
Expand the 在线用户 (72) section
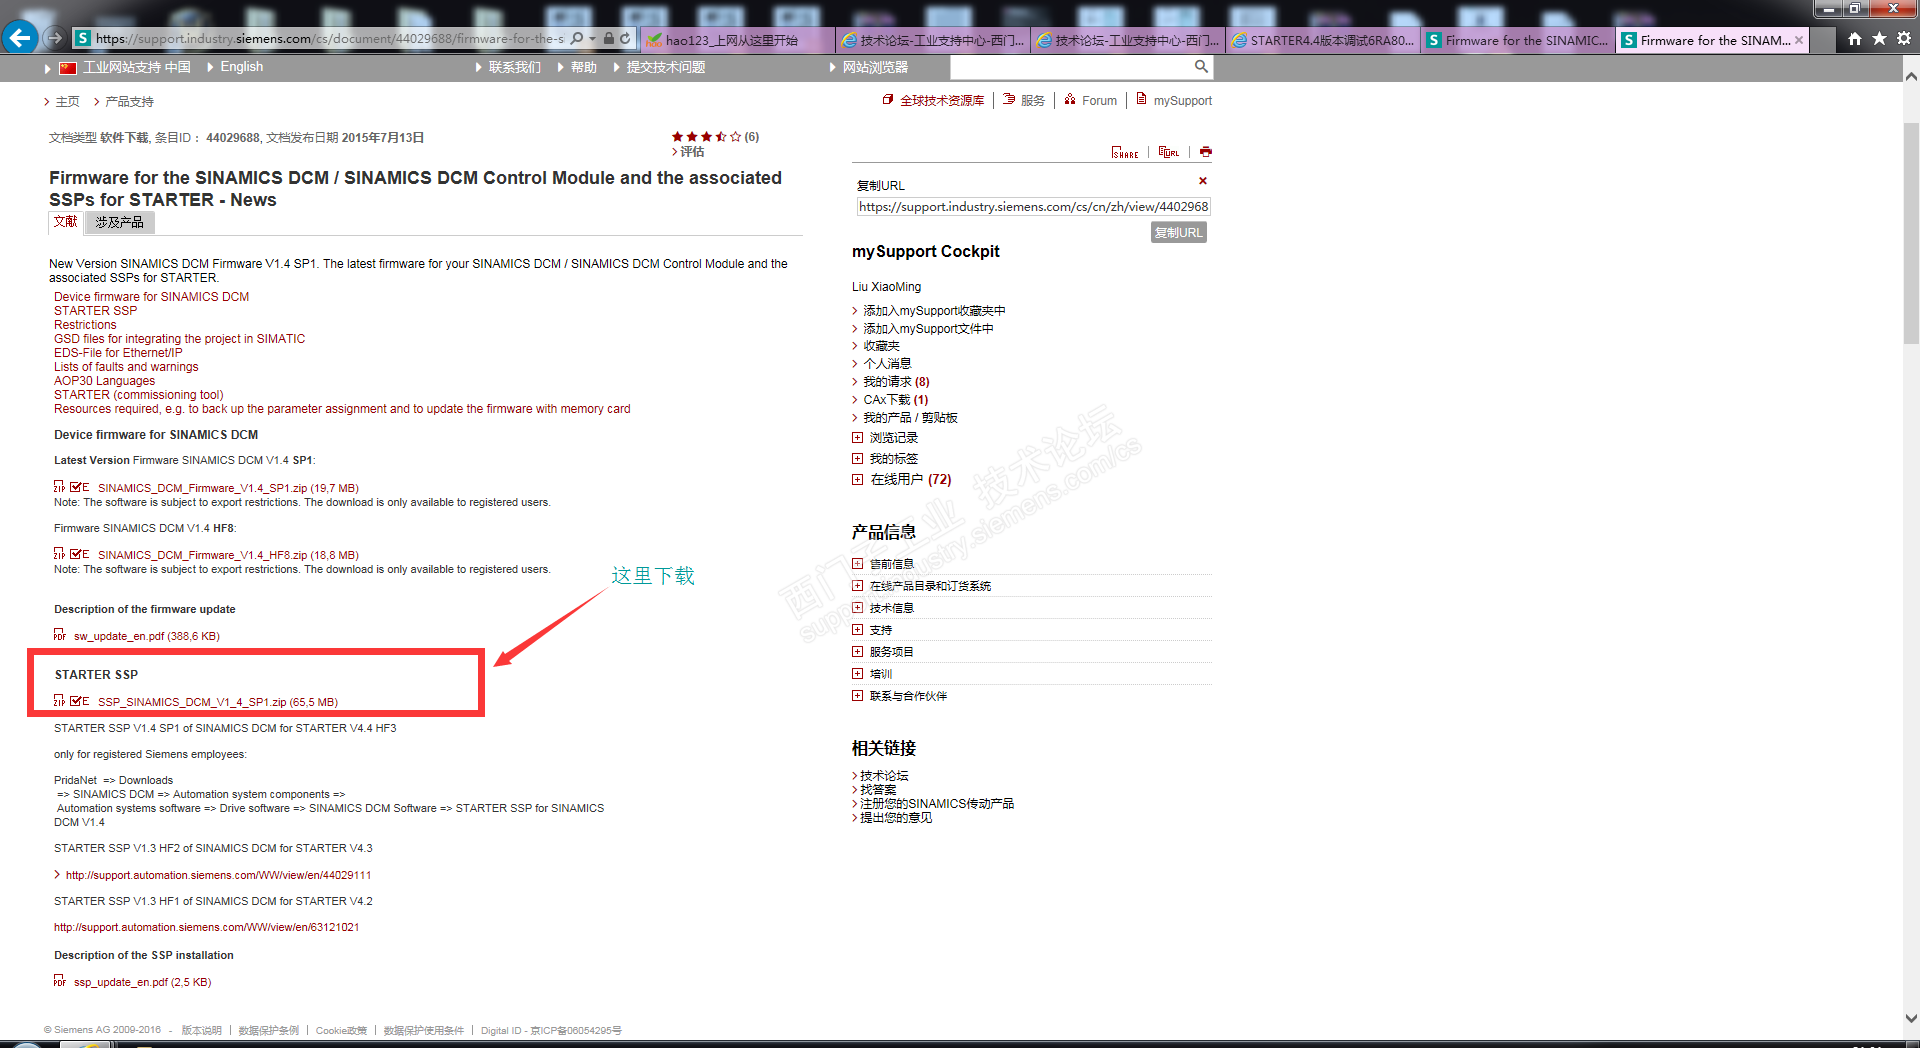857,479
